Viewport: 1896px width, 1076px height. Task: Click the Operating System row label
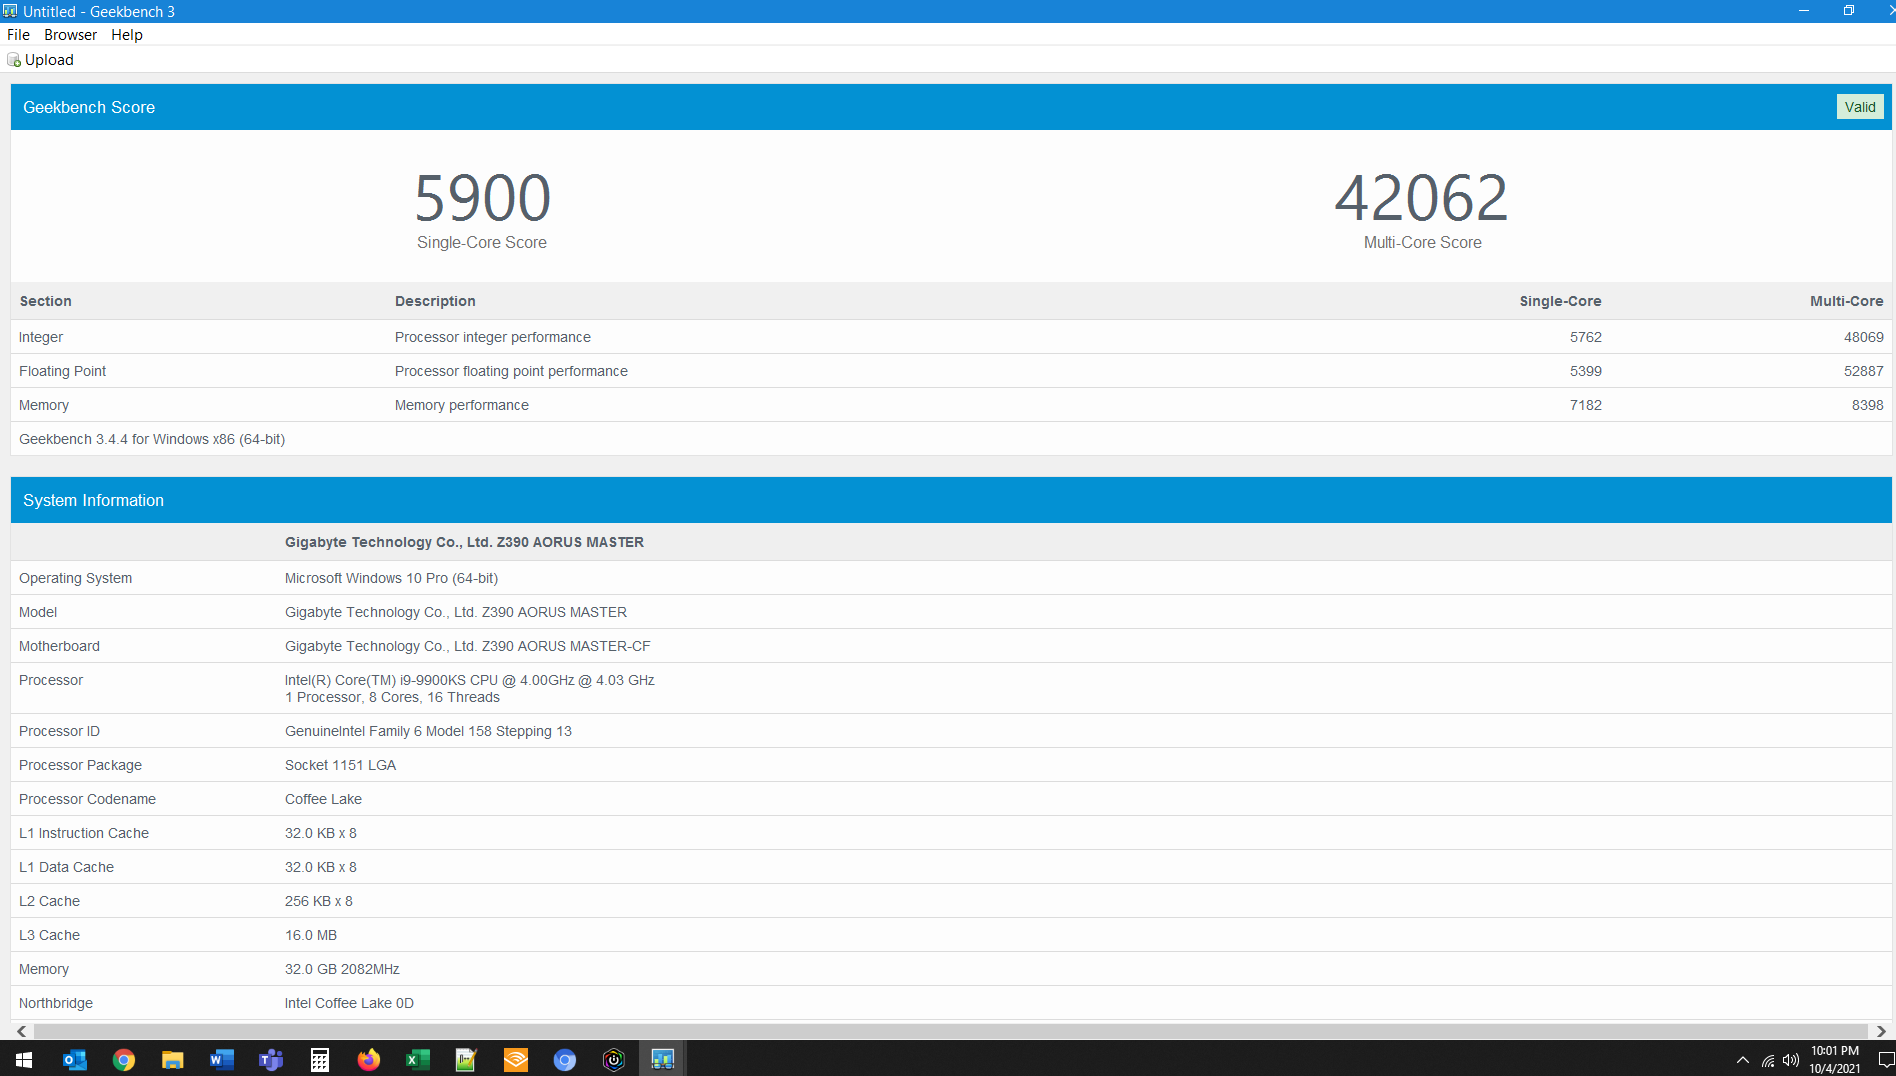(75, 578)
